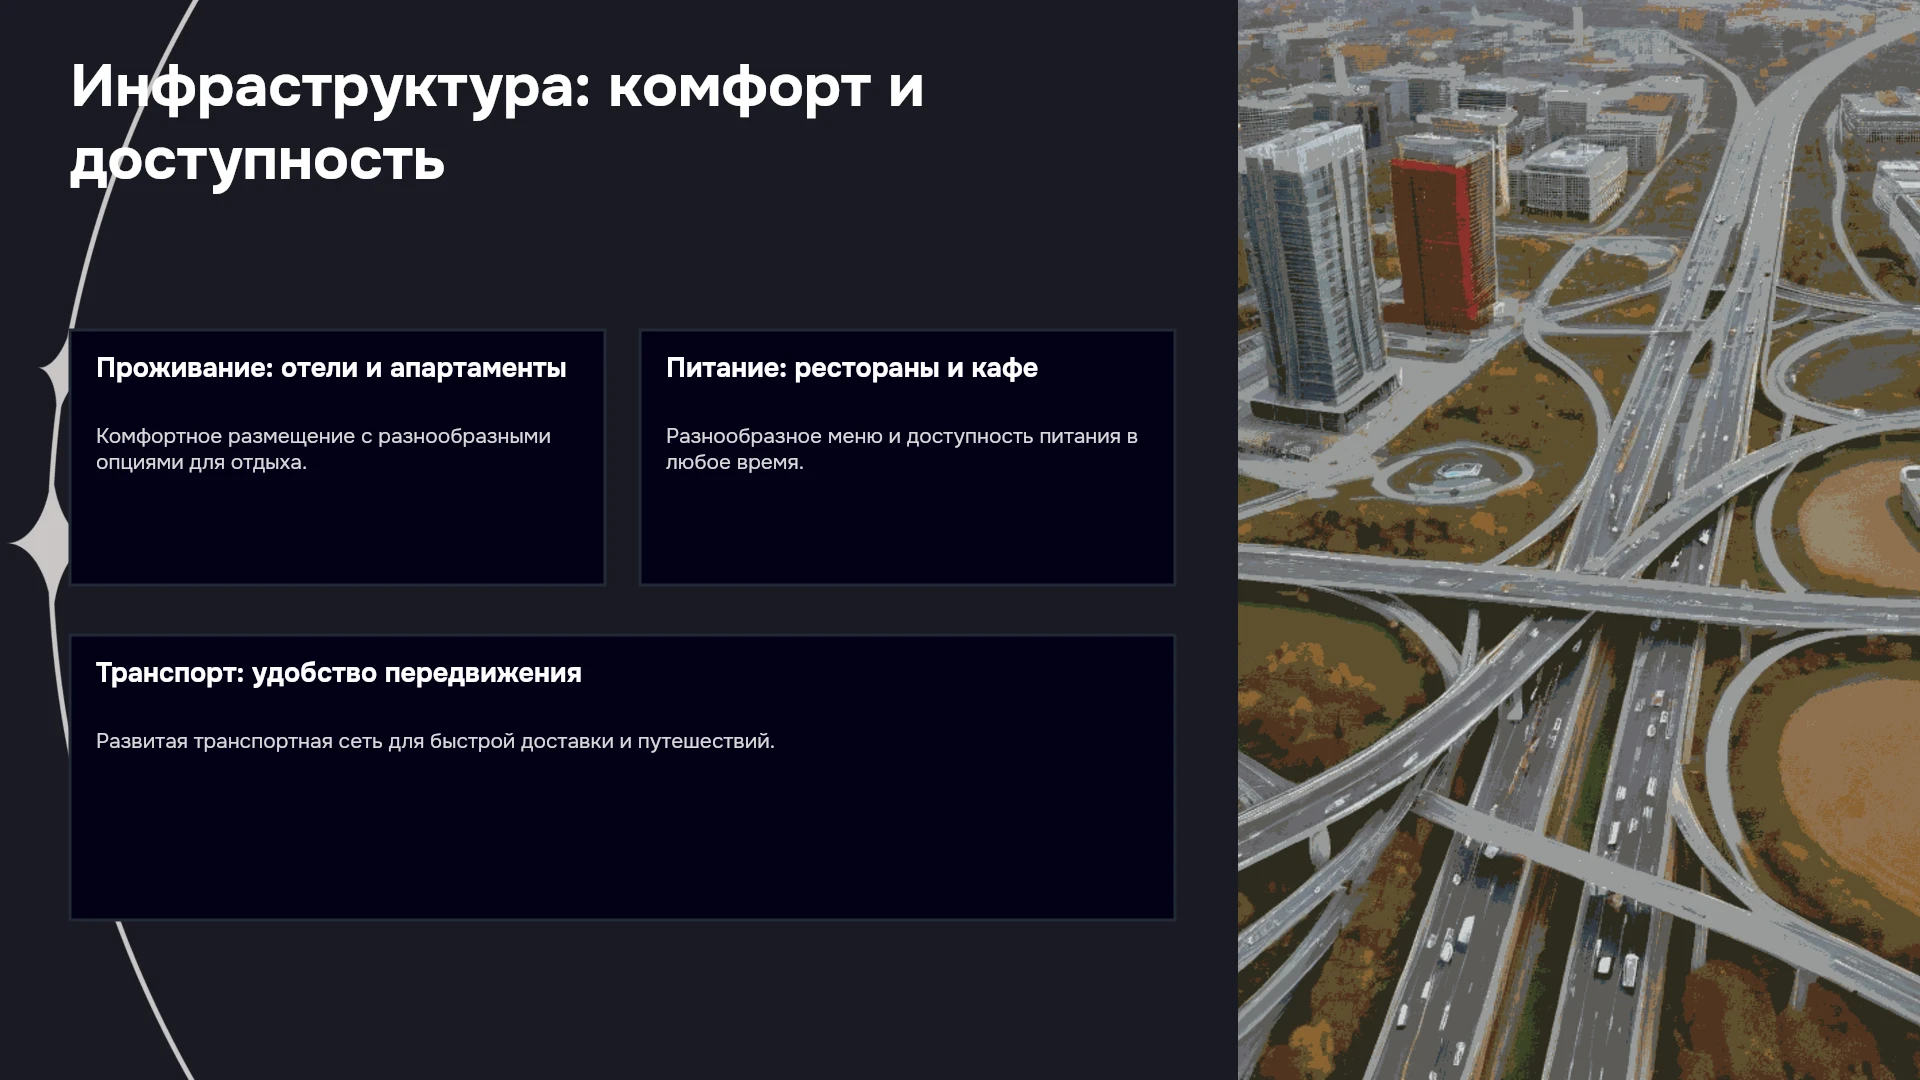Image resolution: width=1920 pixels, height=1080 pixels.
Task: Select the heading "Питание: рестораны и кафе"
Action: (x=852, y=368)
